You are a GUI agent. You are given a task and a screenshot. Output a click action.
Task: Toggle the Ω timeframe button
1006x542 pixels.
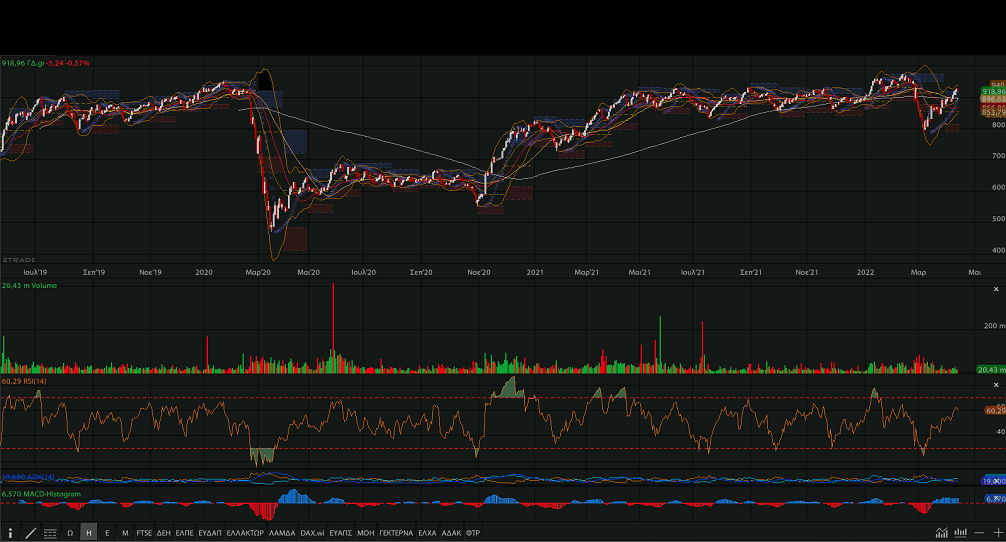[70, 533]
